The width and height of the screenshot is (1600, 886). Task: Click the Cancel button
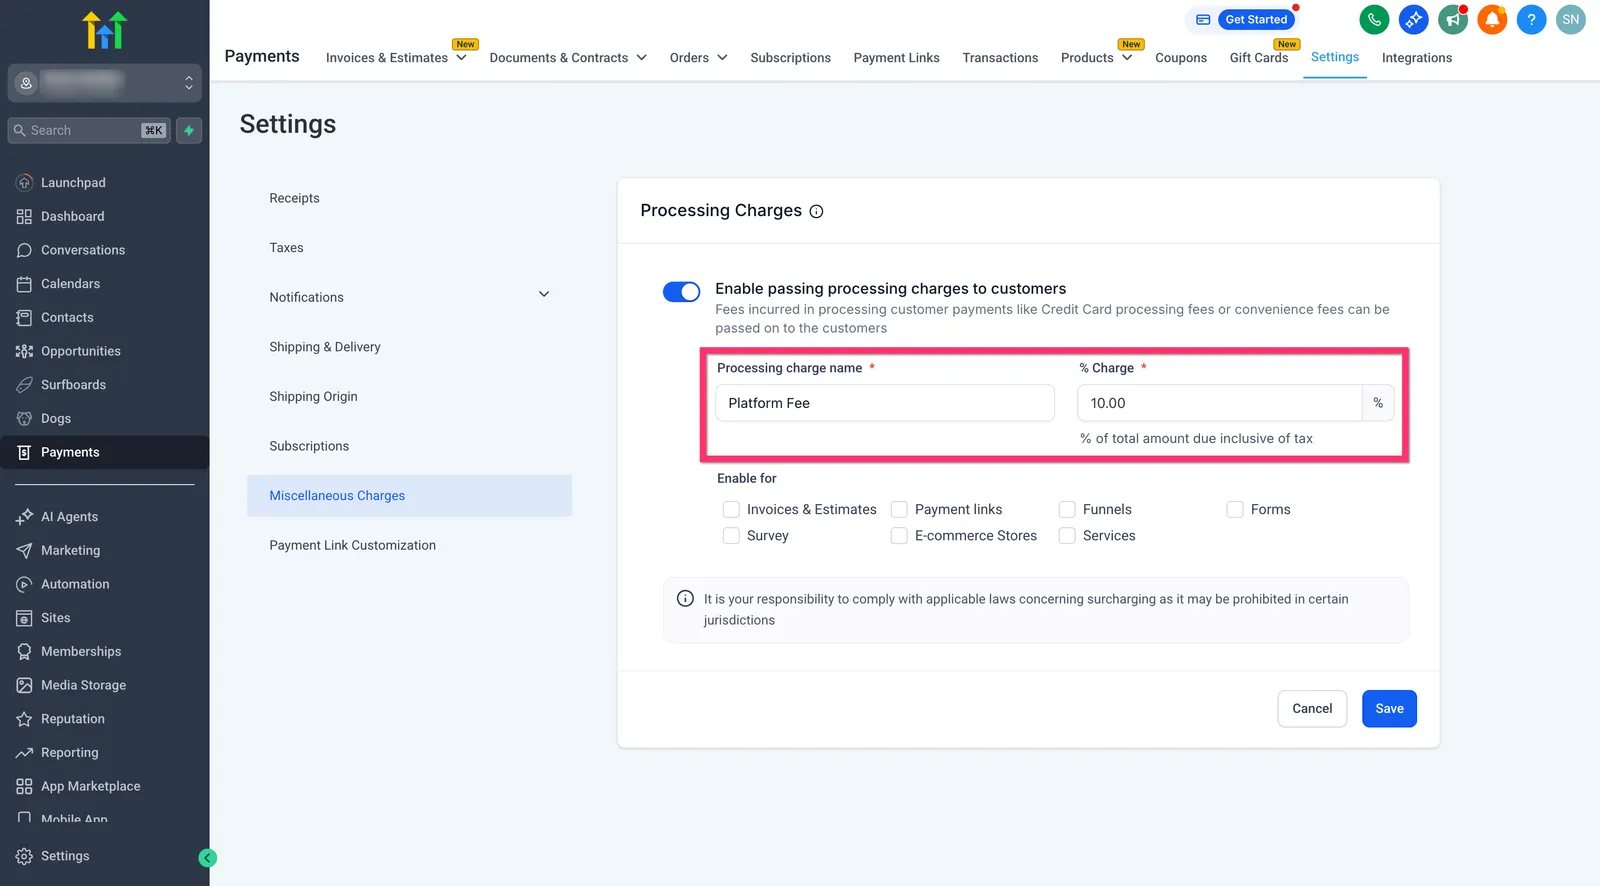coord(1312,709)
